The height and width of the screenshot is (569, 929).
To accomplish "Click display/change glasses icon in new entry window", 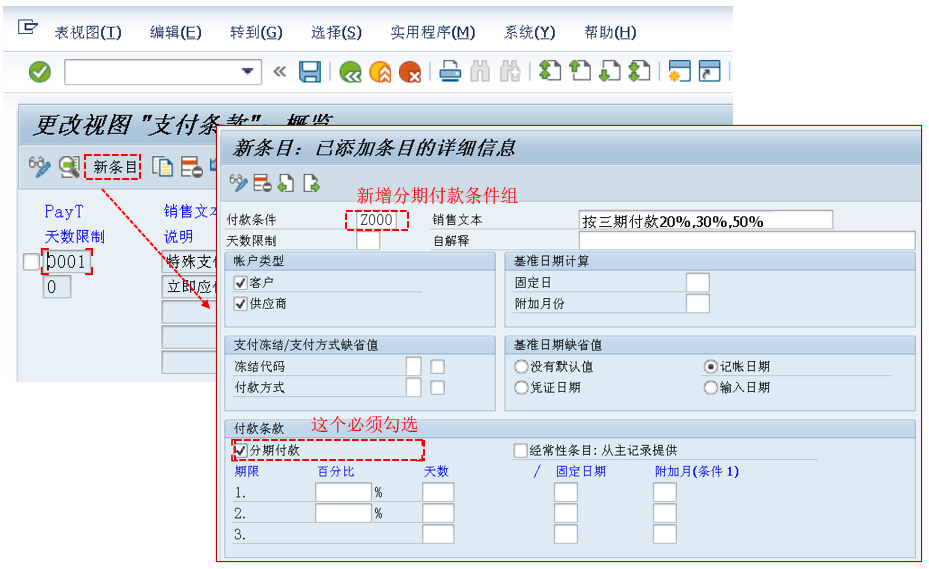I will point(238,183).
